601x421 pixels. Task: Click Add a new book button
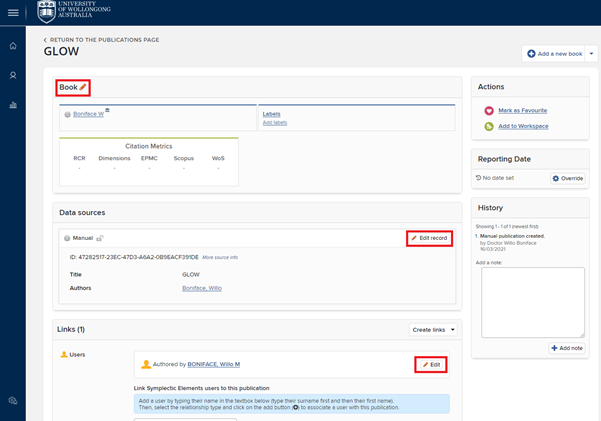coord(553,54)
